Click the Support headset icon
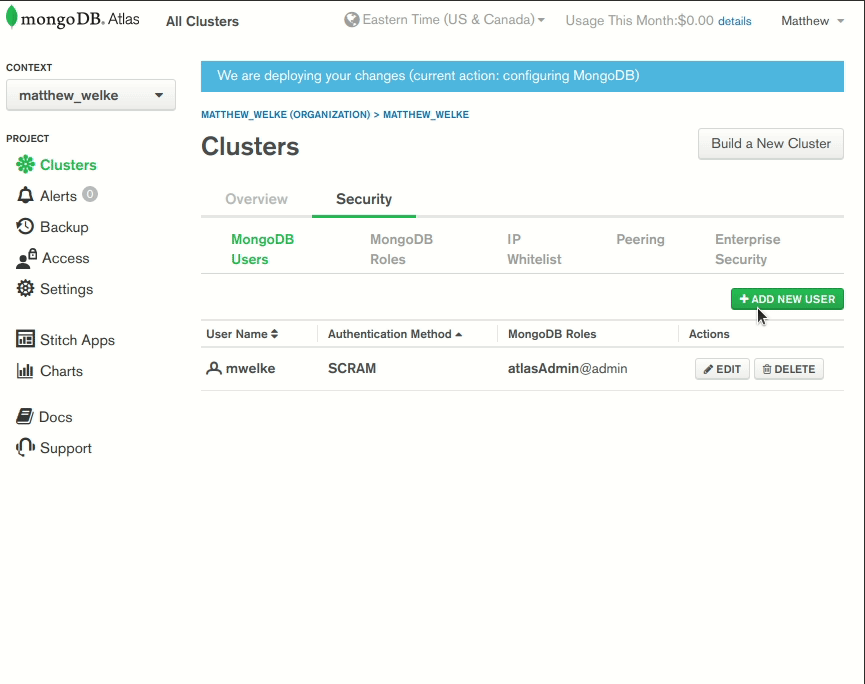The image size is (865, 684). pyautogui.click(x=25, y=447)
